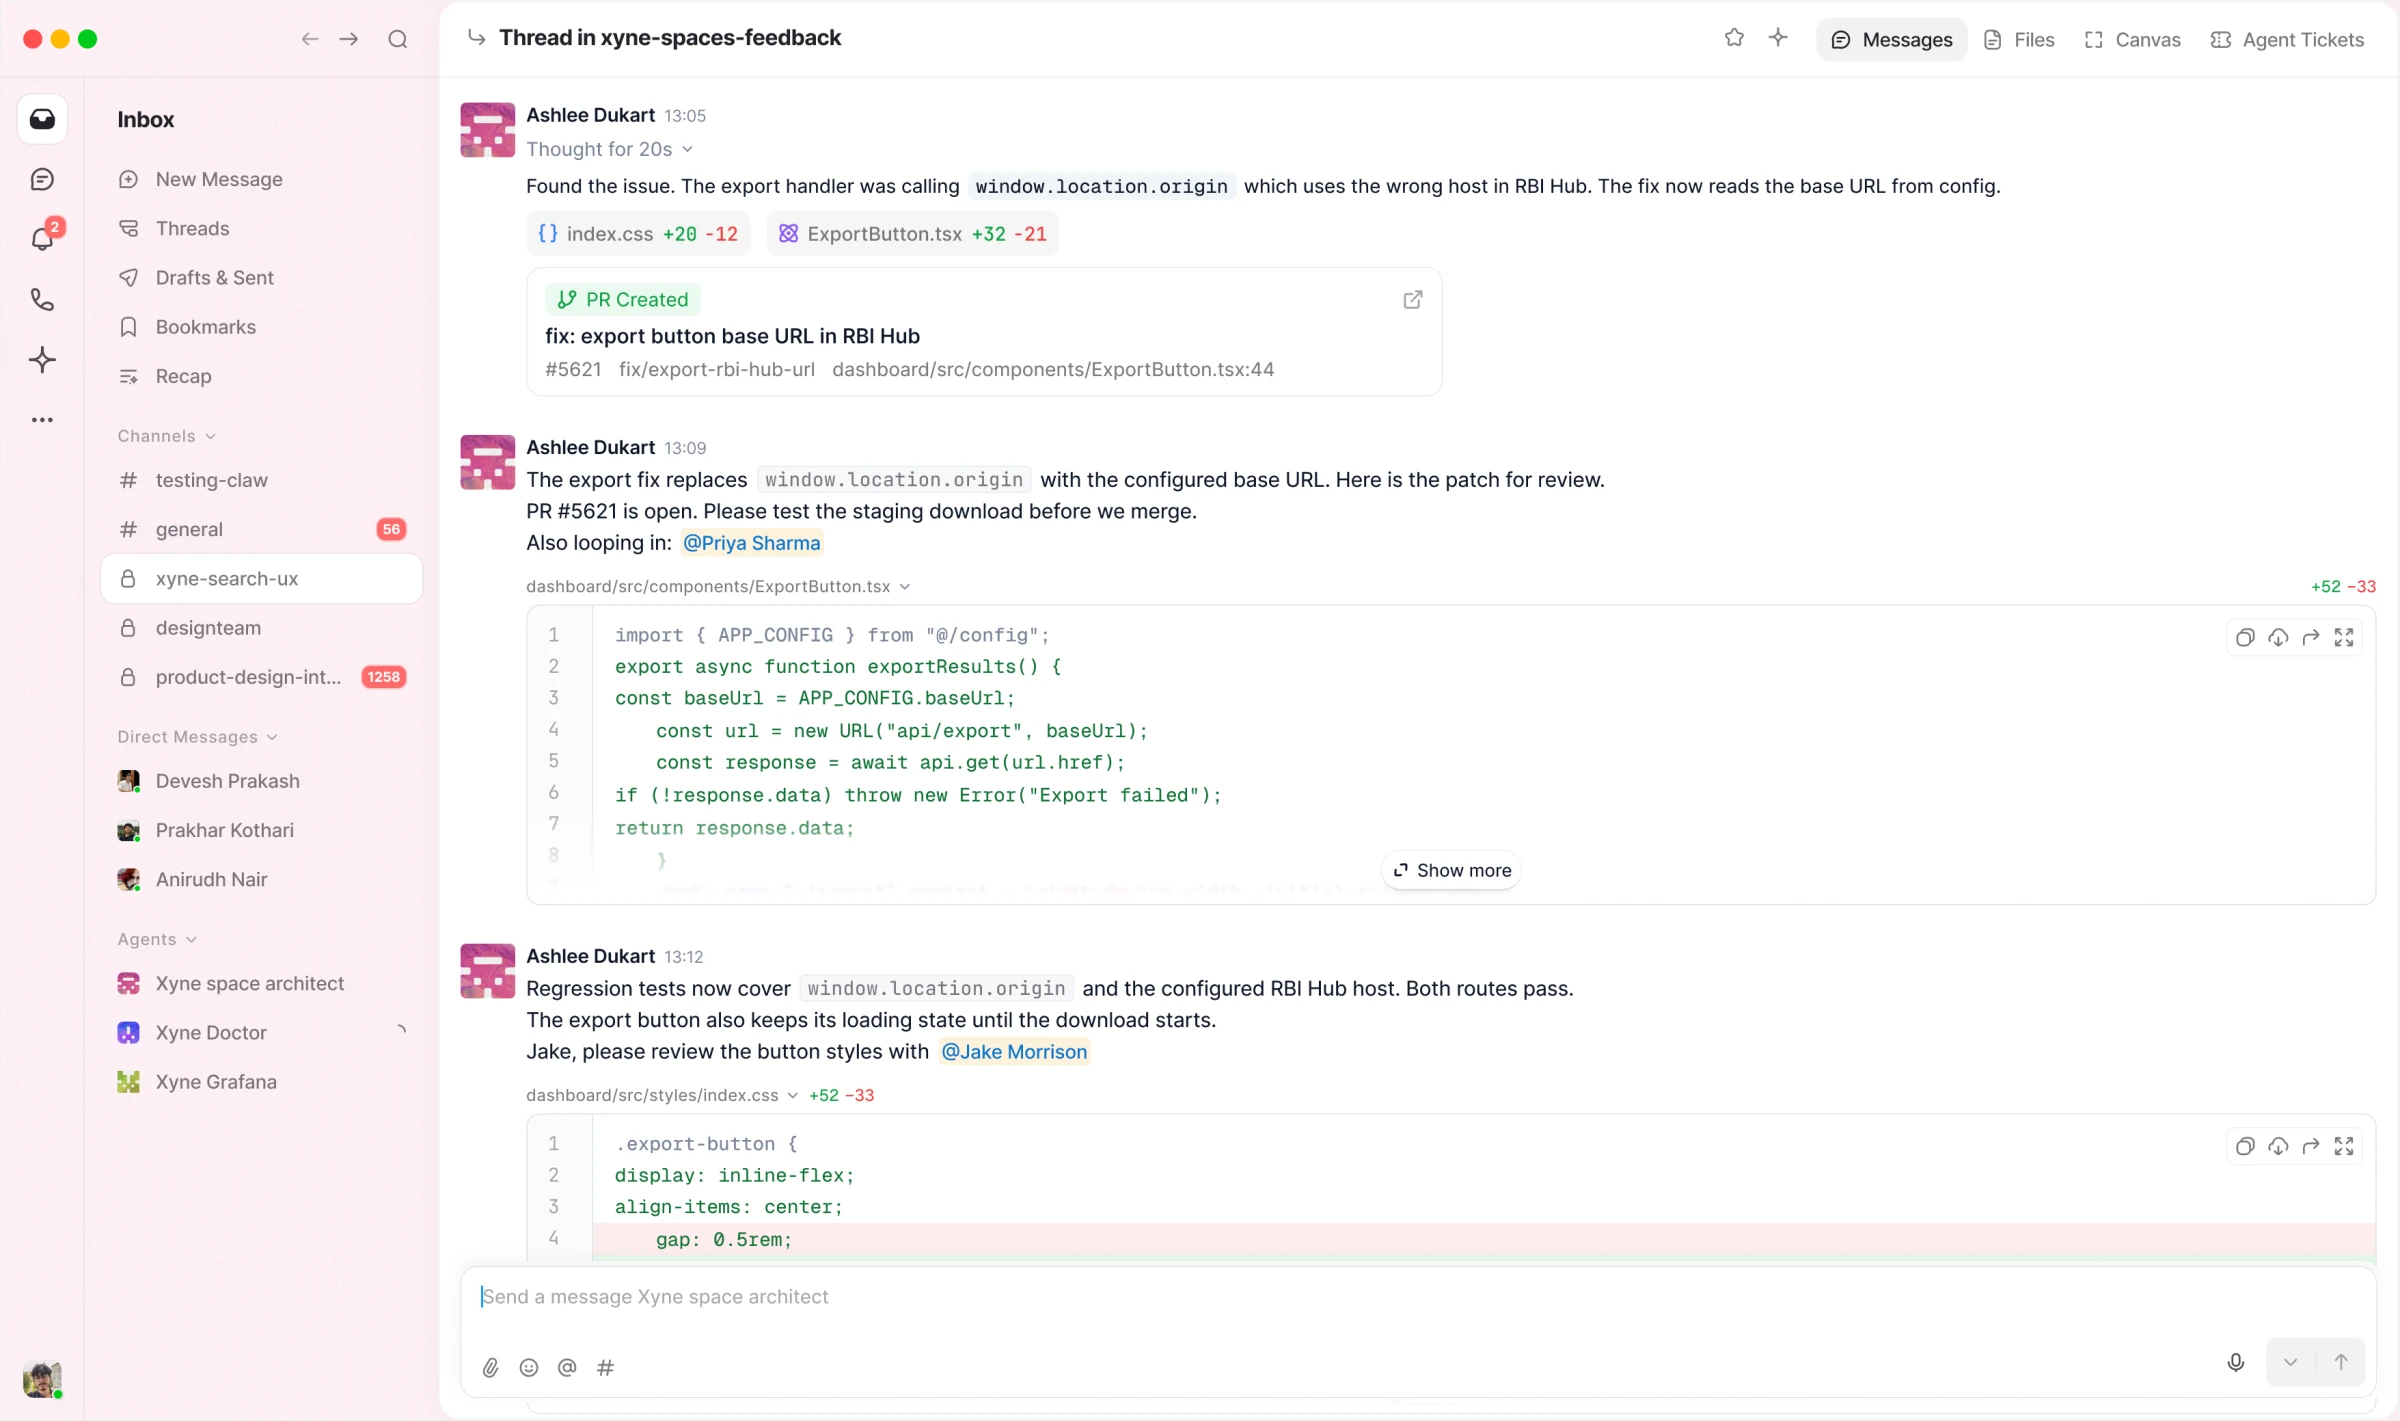Screen dimensions: 2400x1421
Task: Collapse the Direct Messages section
Action: coord(197,737)
